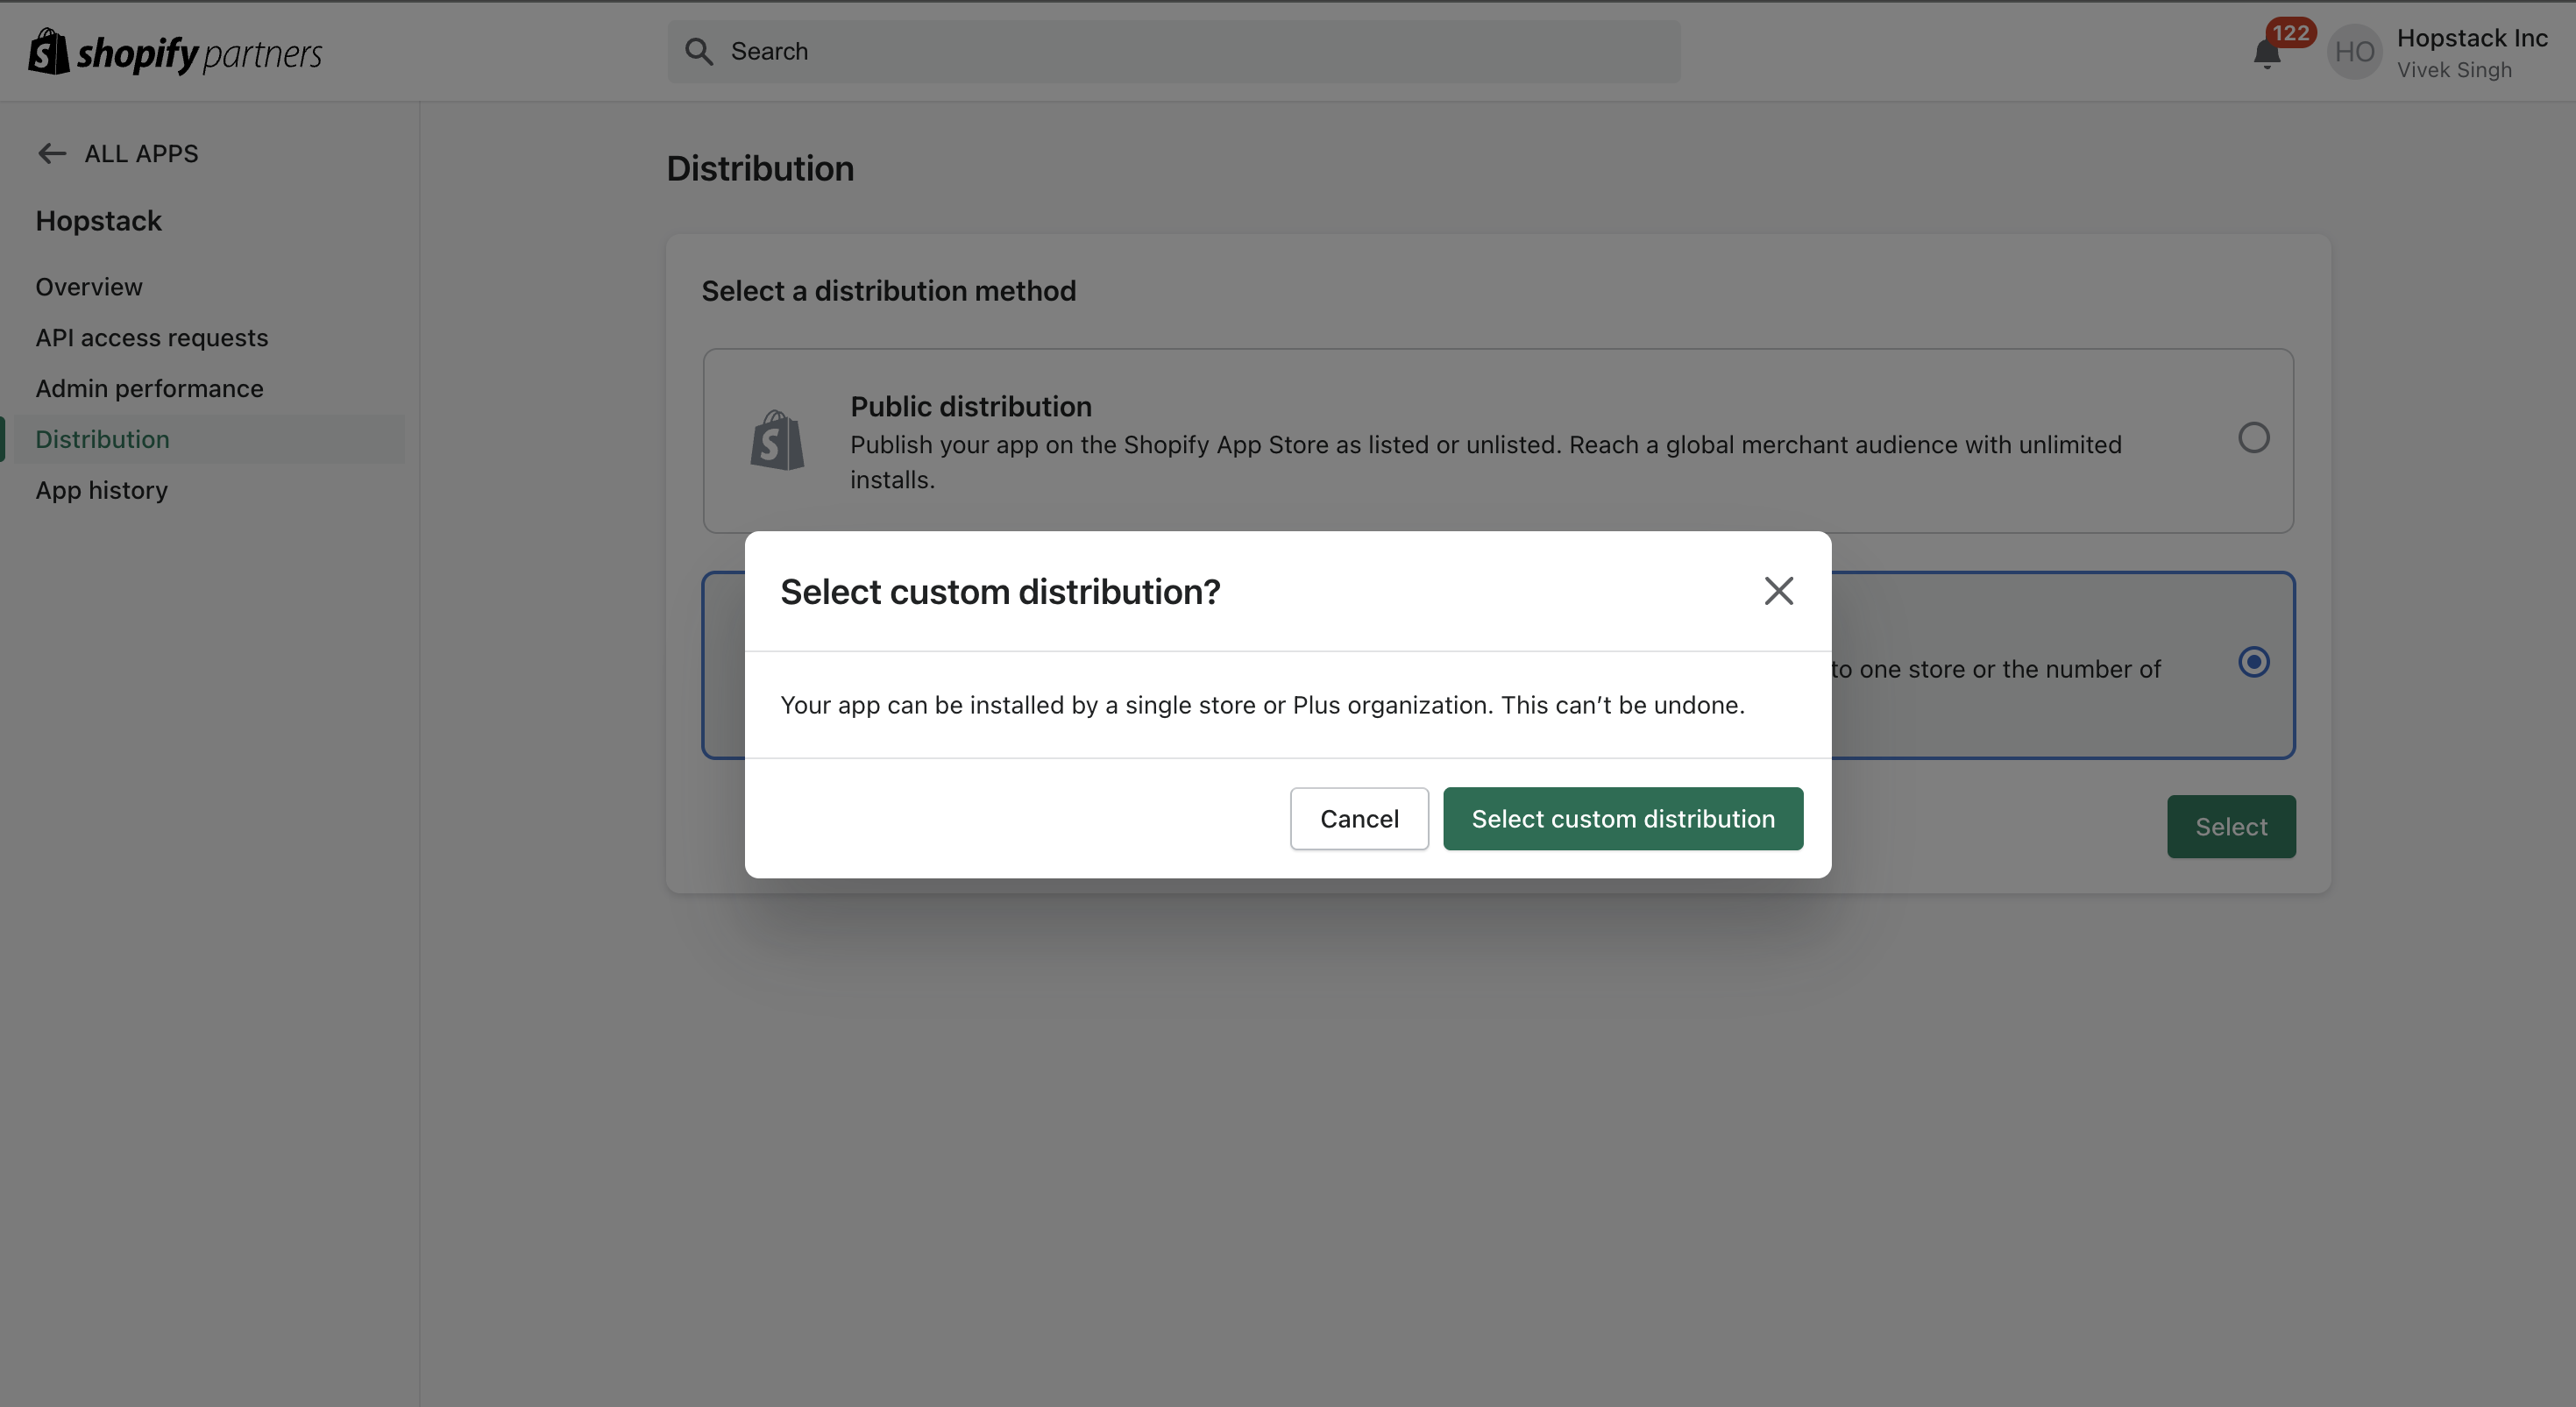
Task: Open App history in sidebar
Action: click(101, 491)
